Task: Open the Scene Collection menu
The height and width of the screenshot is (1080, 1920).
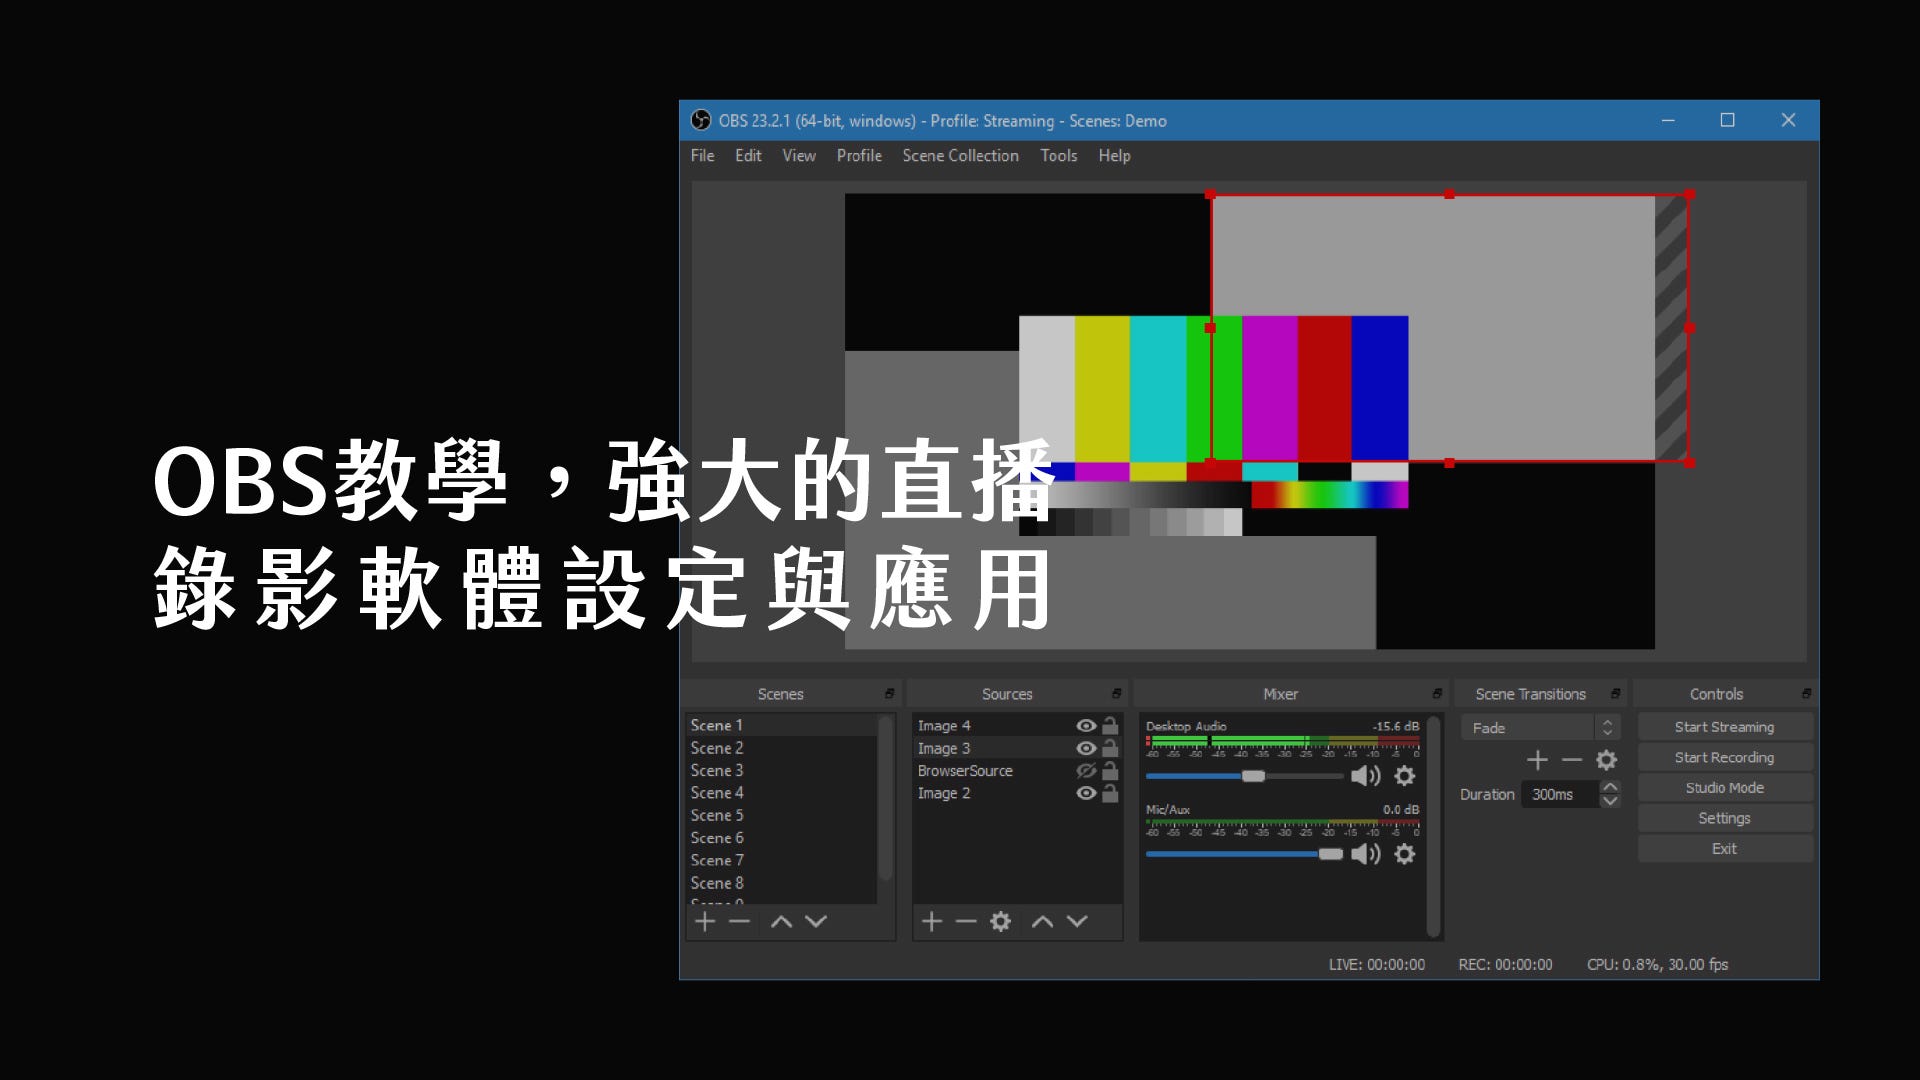Action: pos(960,156)
